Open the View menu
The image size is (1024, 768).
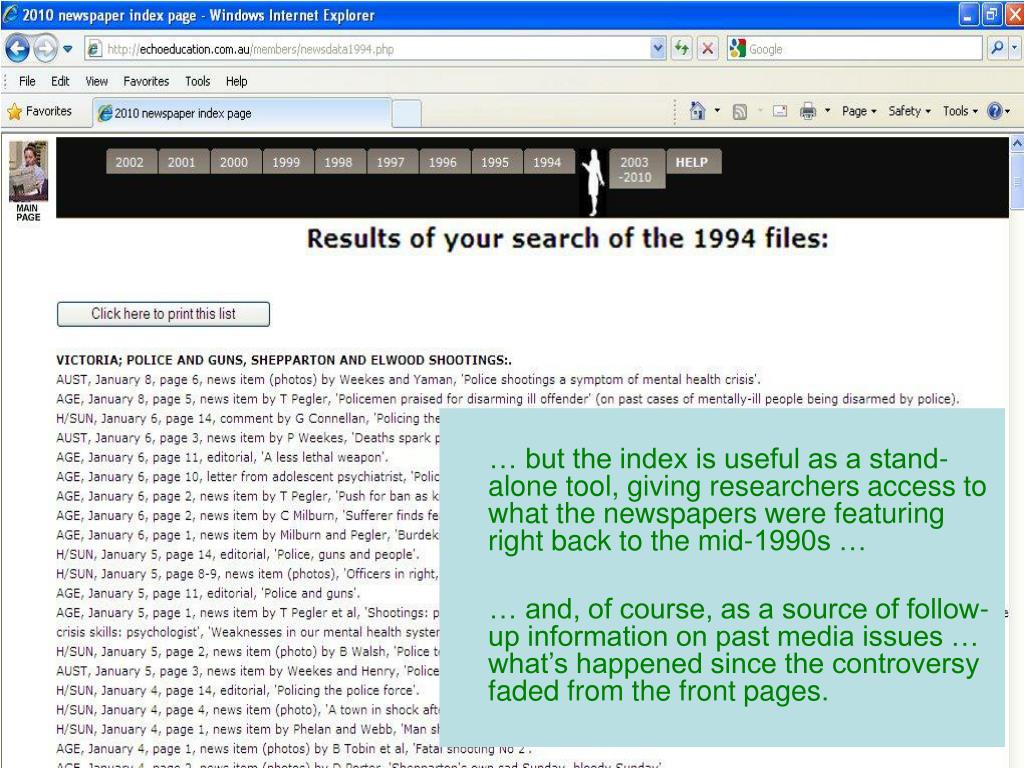pos(96,82)
